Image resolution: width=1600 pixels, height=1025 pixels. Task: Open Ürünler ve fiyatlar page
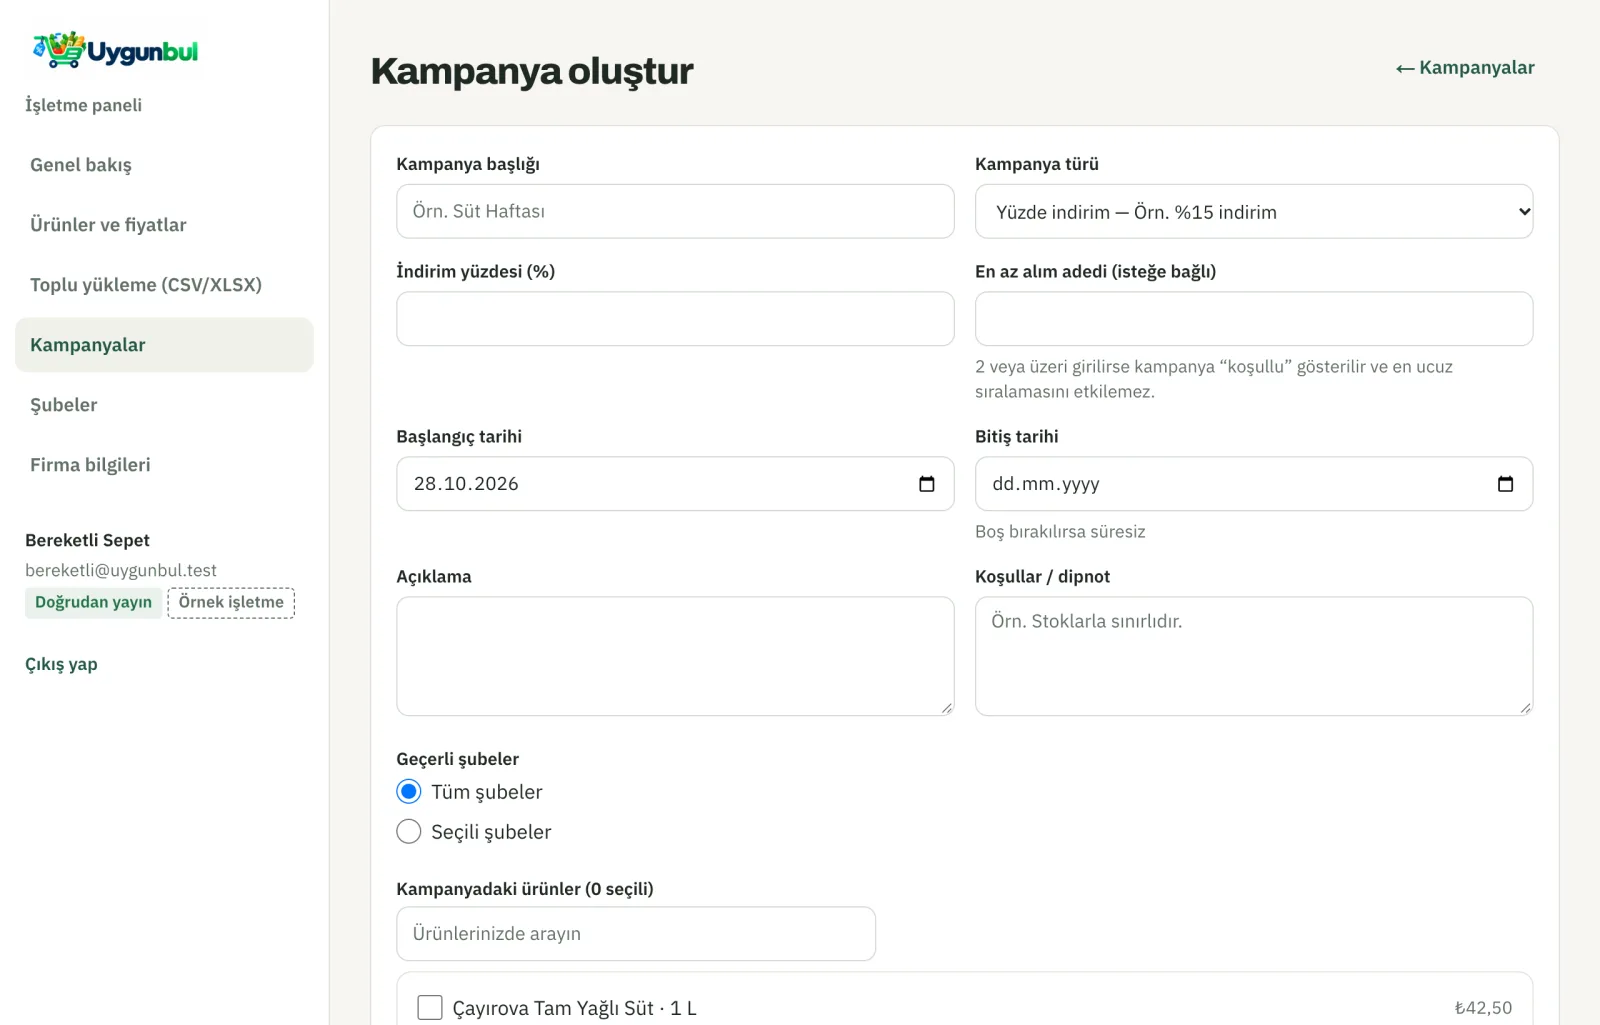(x=164, y=225)
